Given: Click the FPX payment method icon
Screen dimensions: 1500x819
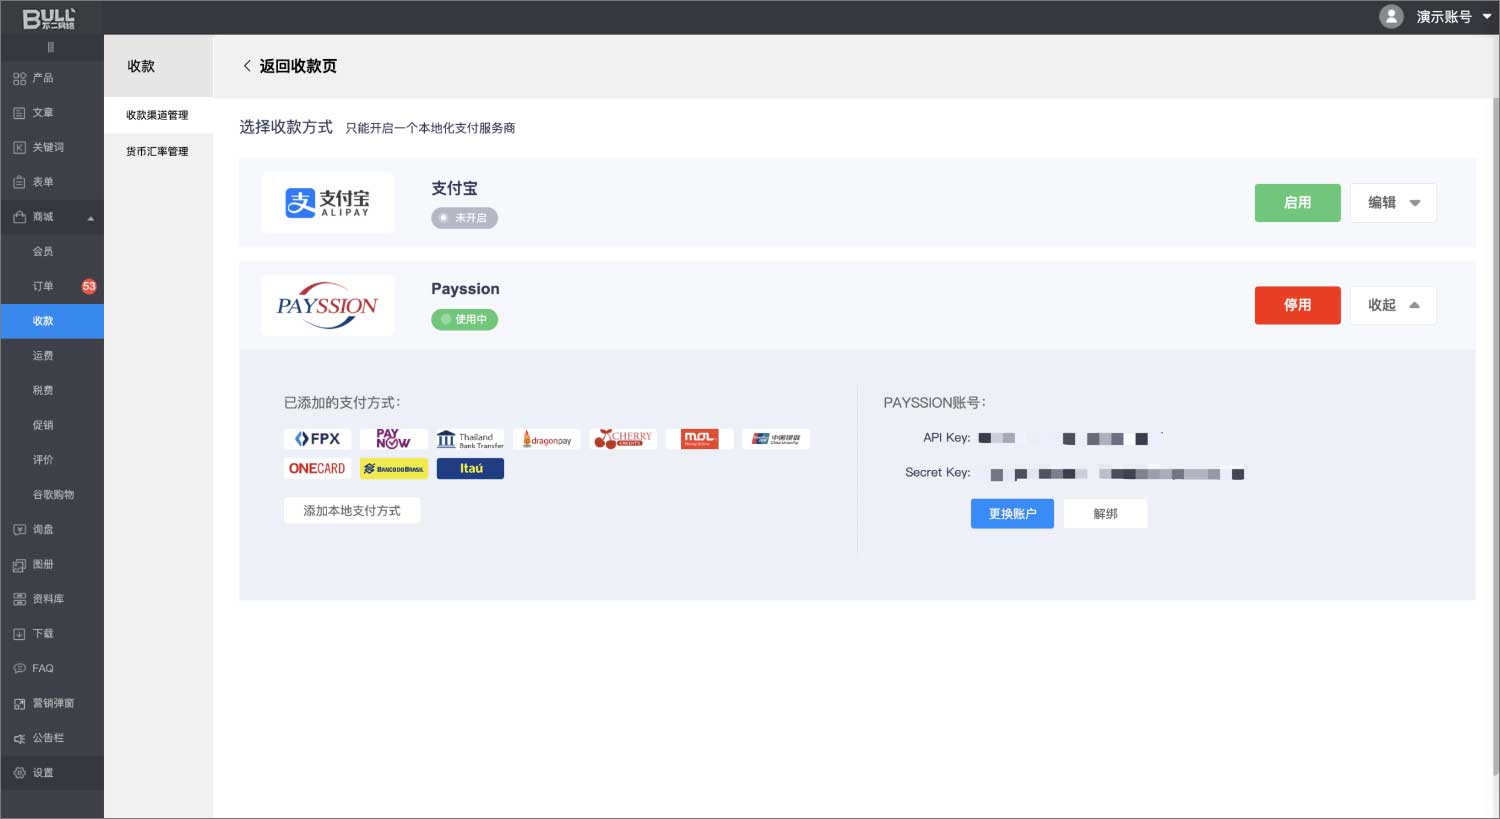Looking at the screenshot, I should pyautogui.click(x=317, y=439).
